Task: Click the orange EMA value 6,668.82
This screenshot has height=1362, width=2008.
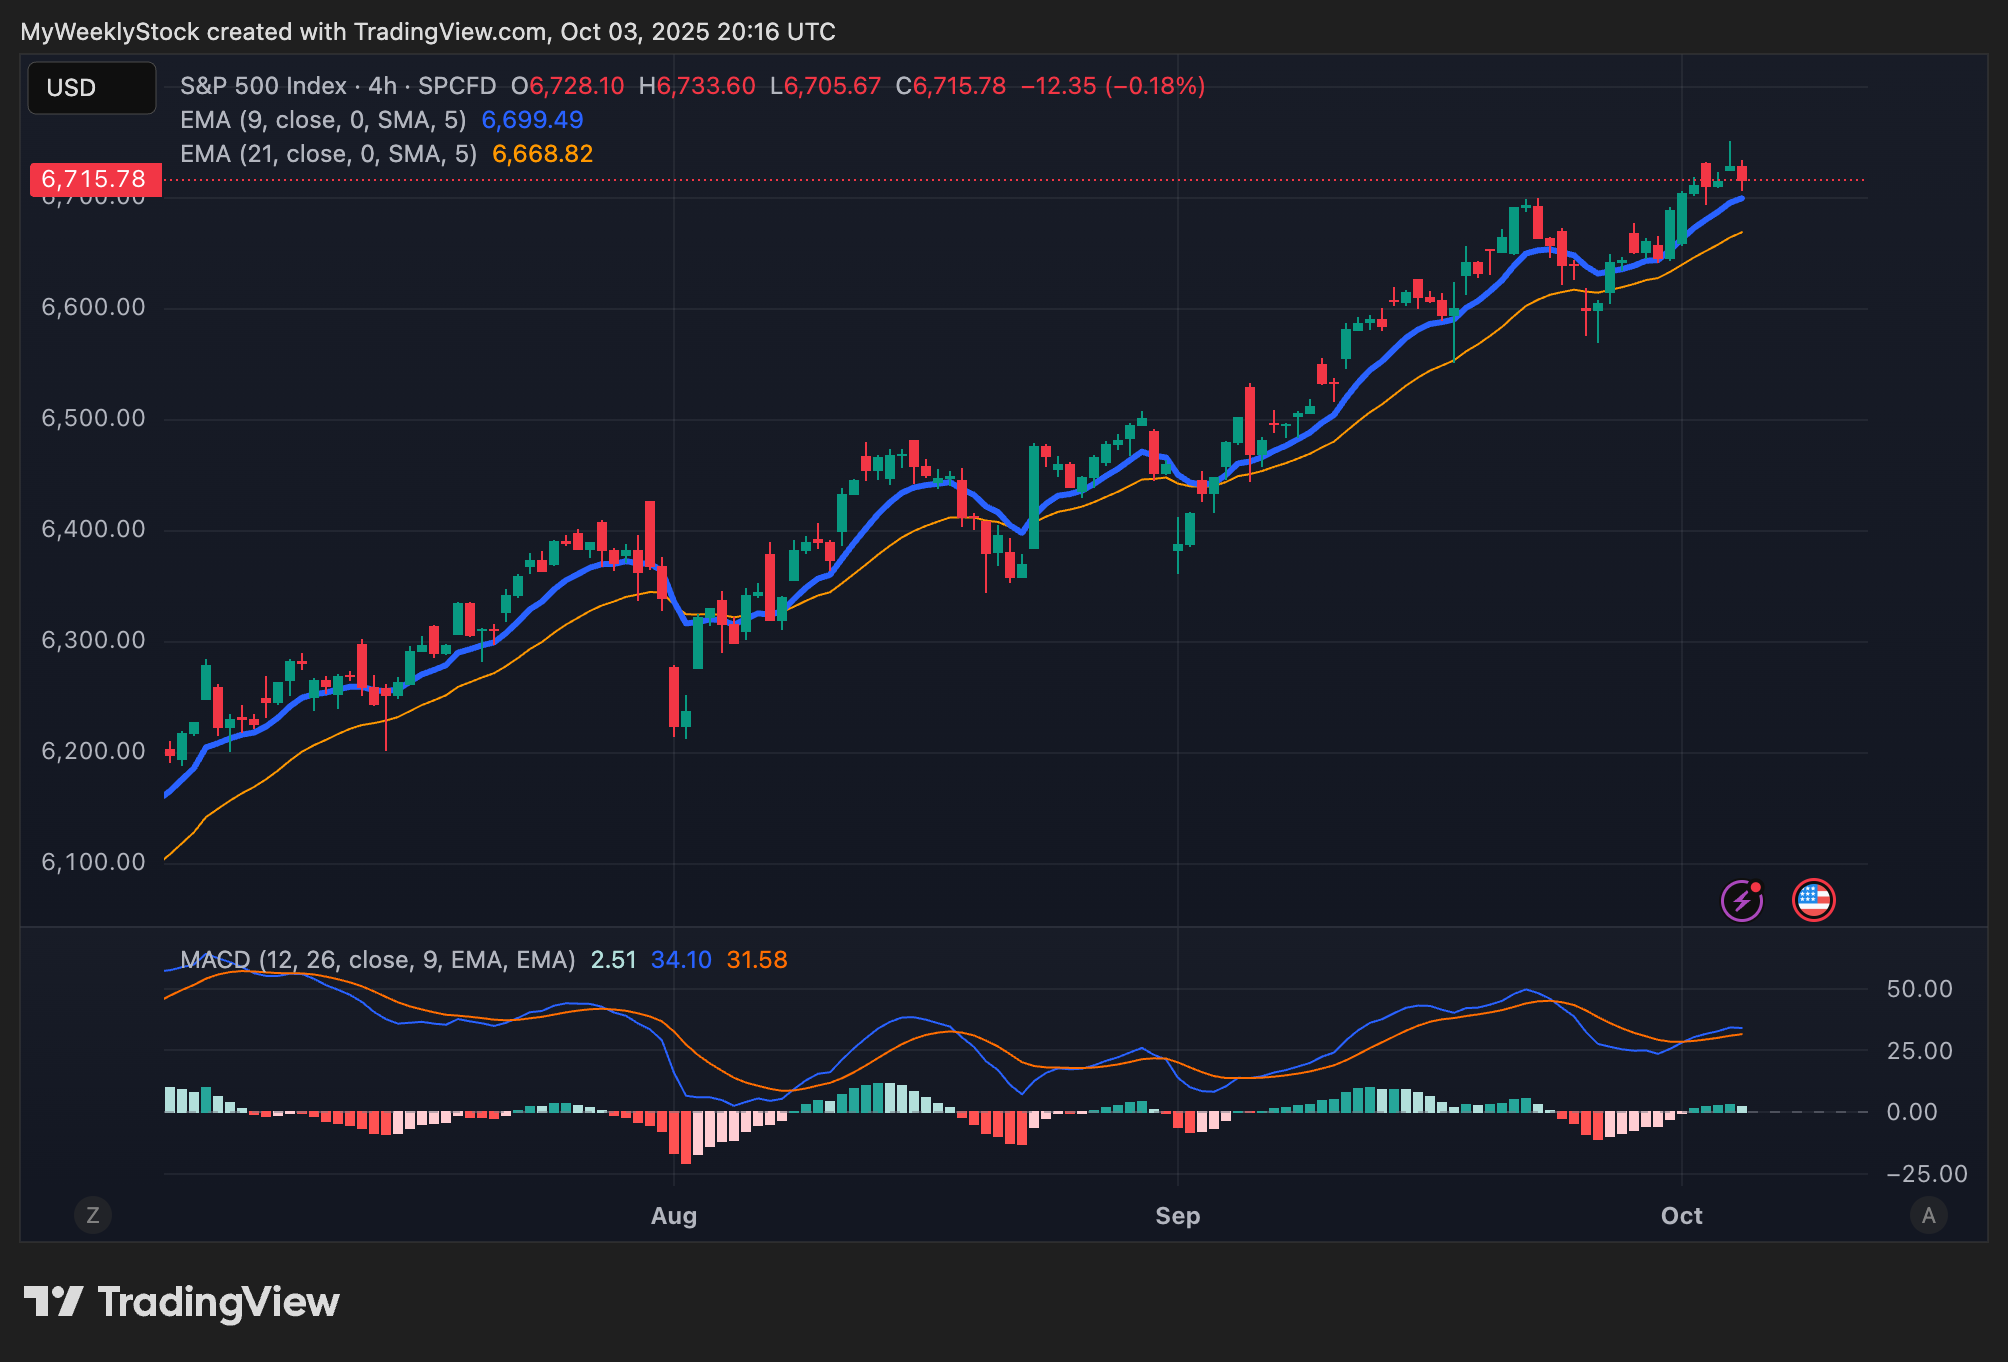Action: click(542, 154)
